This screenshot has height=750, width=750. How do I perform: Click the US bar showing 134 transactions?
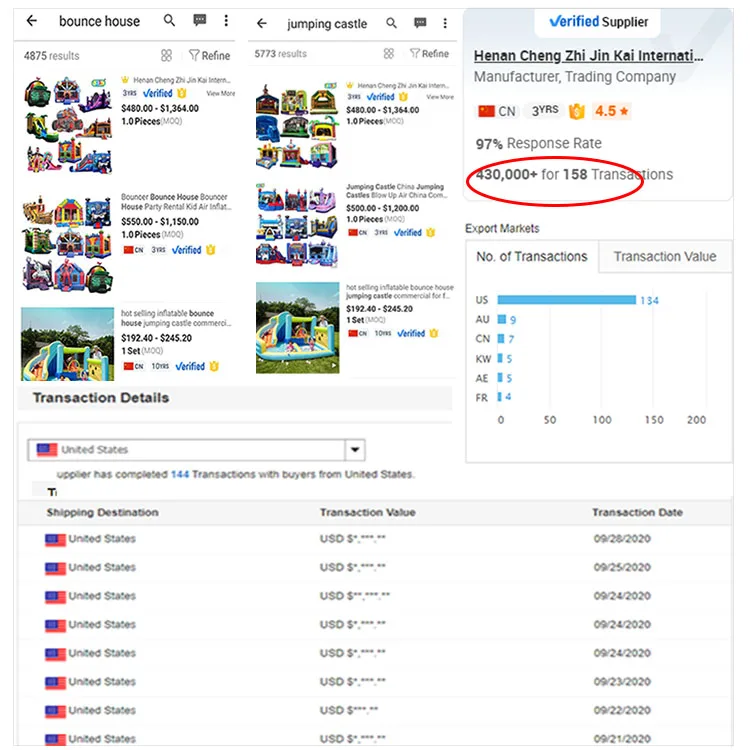567,300
